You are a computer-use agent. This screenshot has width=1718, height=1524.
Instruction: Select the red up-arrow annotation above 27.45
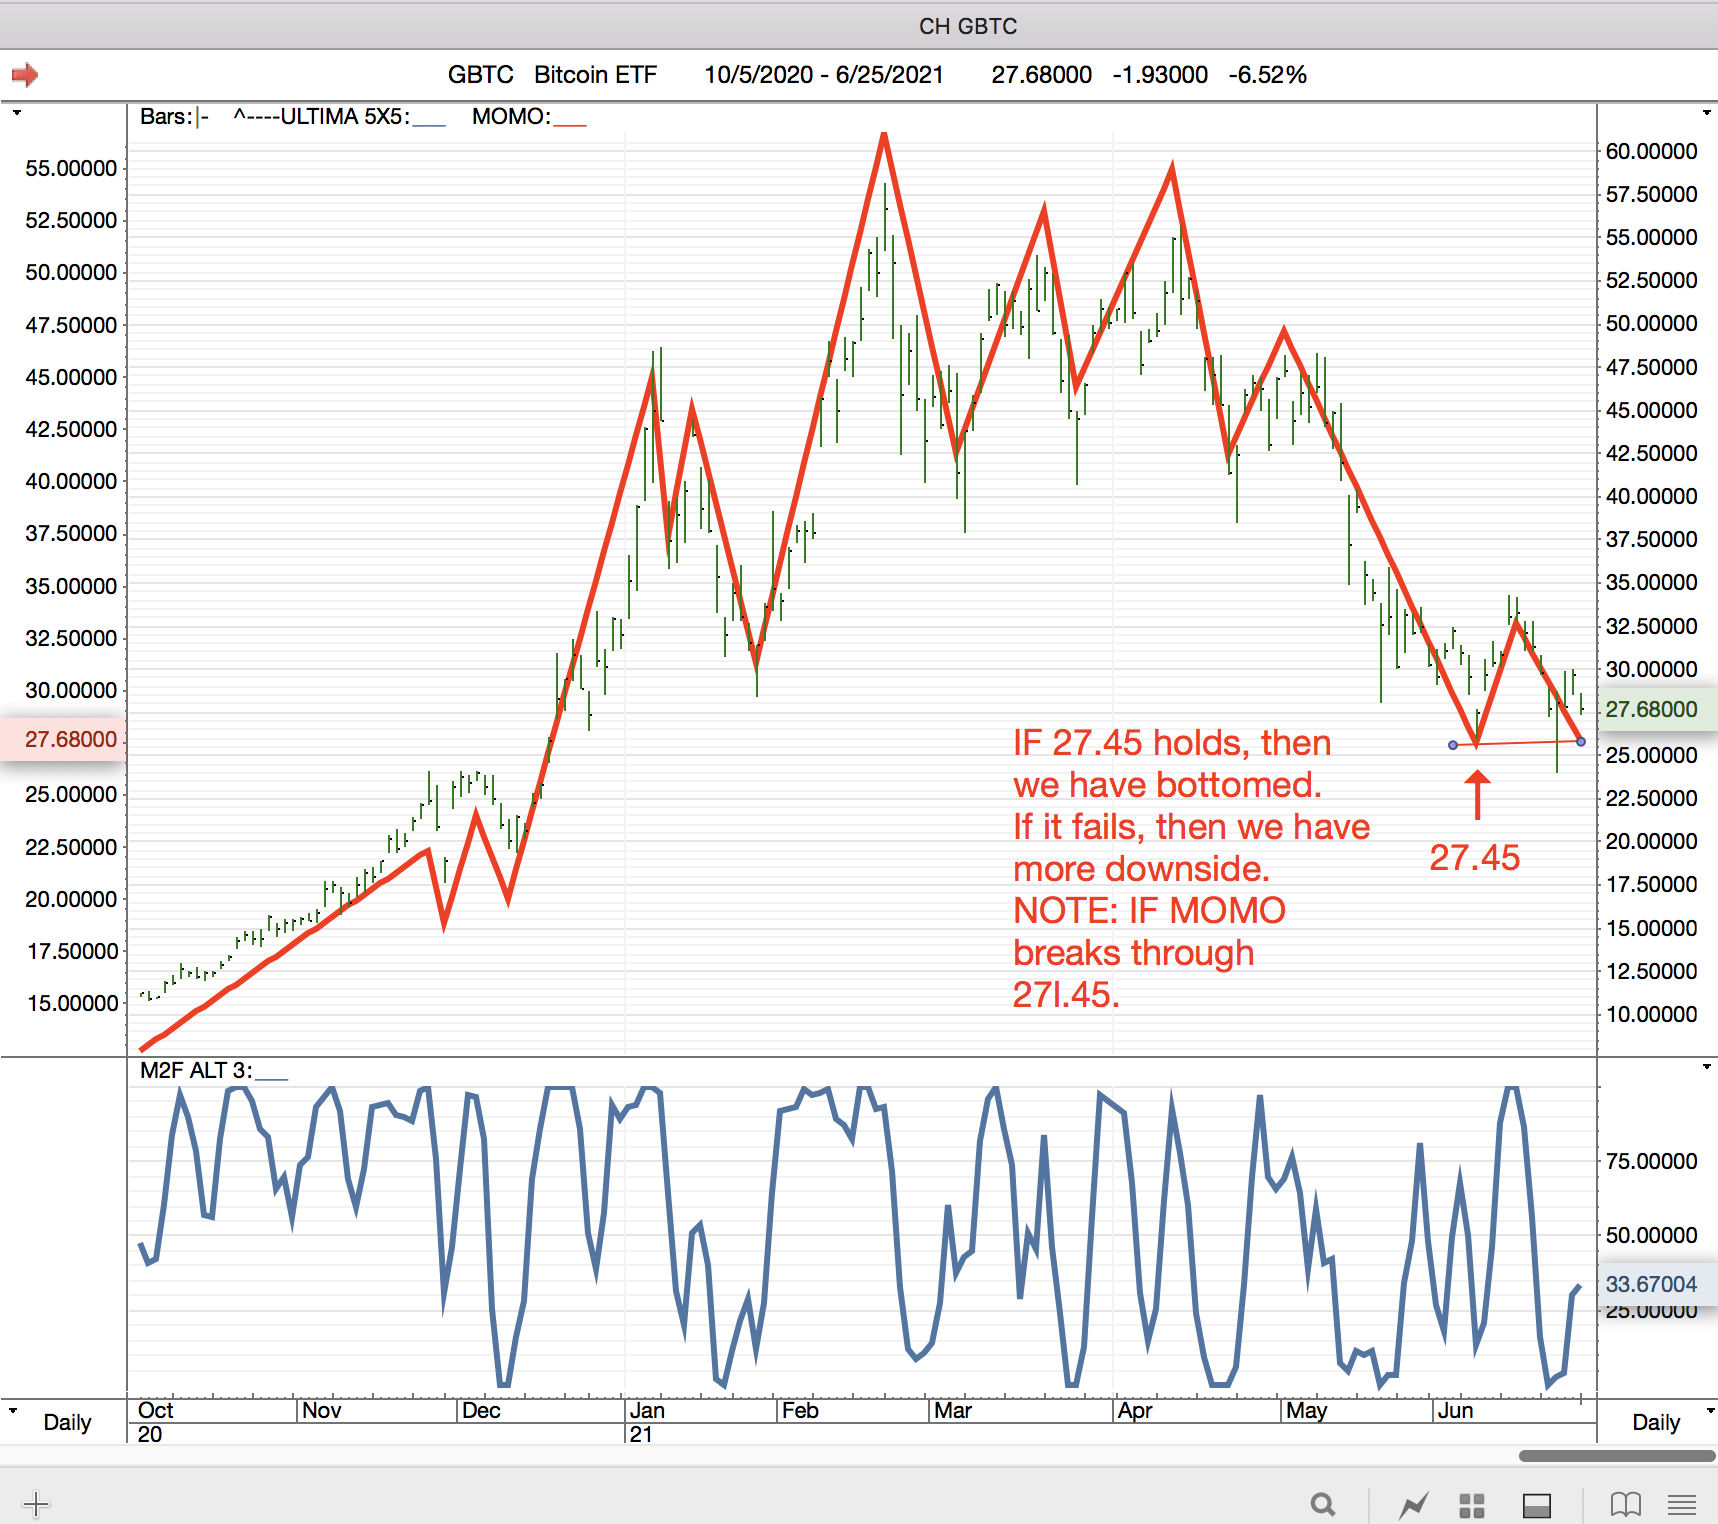1477,795
